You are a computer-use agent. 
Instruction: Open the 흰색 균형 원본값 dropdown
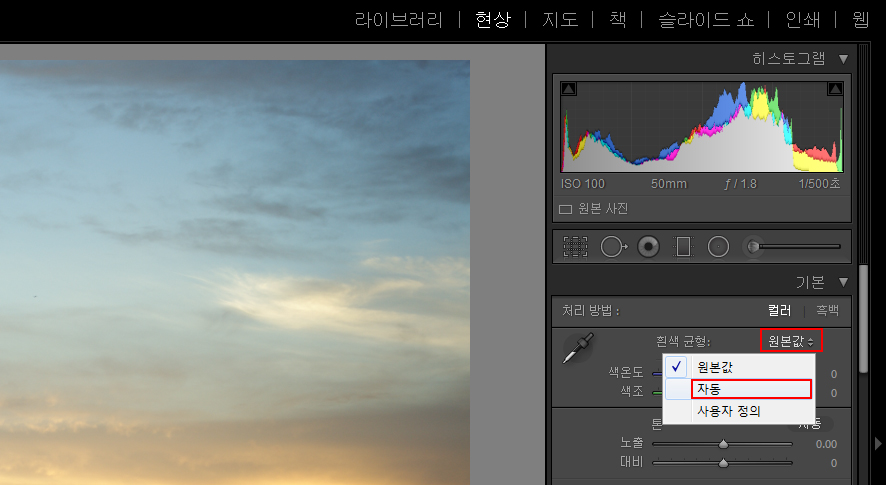791,341
